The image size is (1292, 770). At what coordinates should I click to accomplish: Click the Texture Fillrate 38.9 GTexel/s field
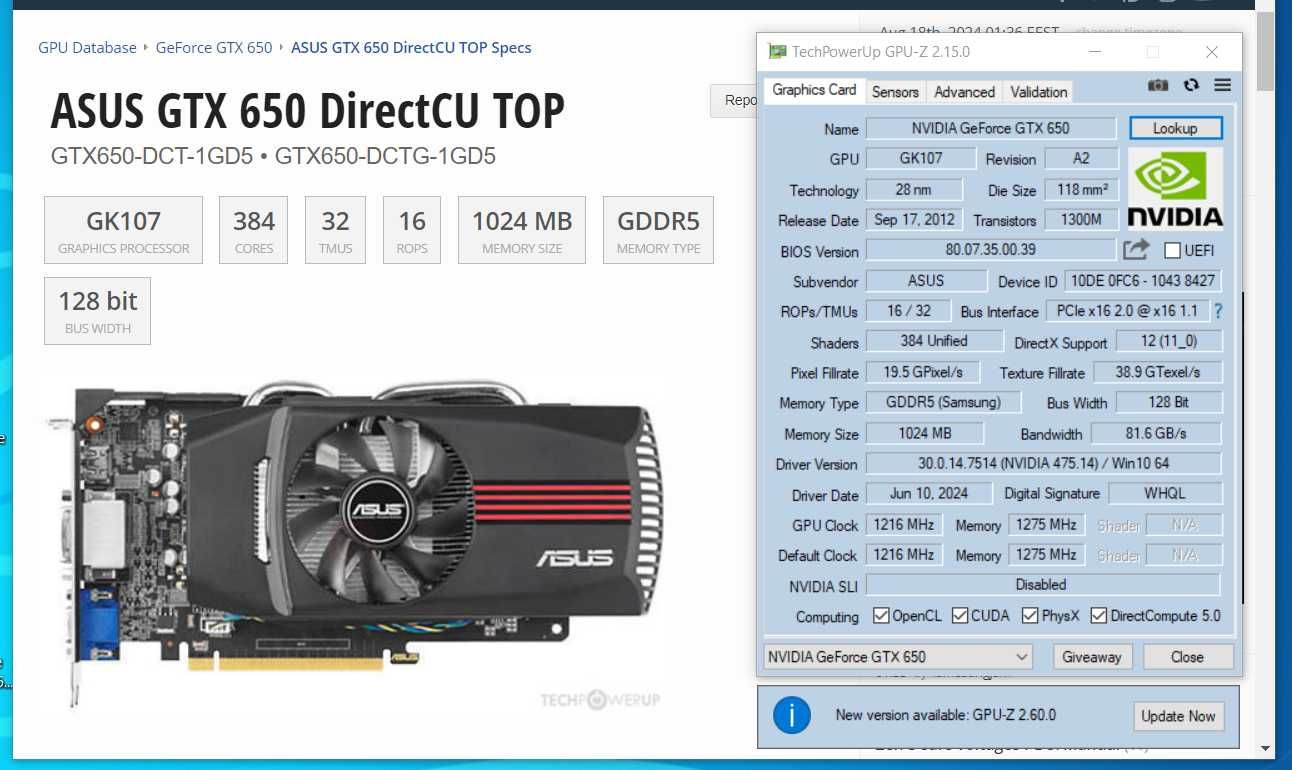click(x=1156, y=372)
